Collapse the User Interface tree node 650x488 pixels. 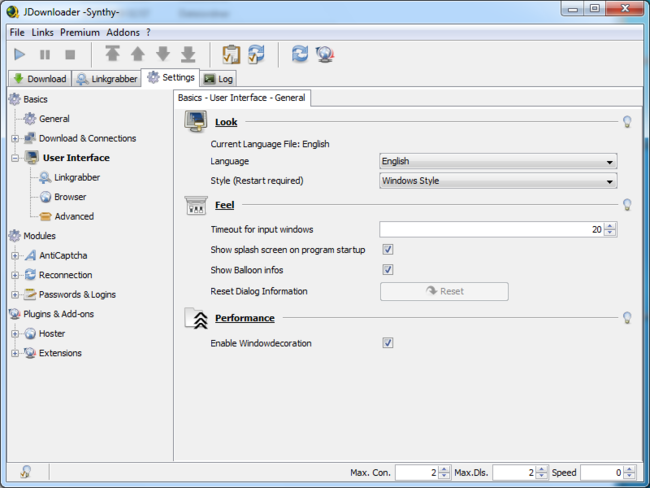[15, 158]
